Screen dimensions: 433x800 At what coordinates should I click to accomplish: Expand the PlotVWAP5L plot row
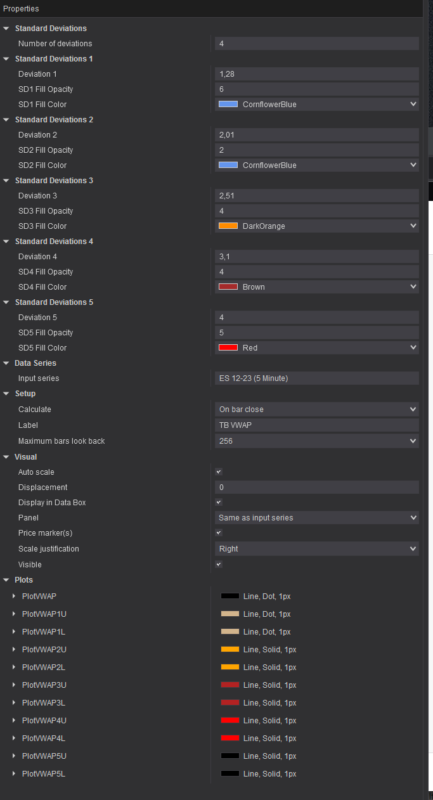(x=14, y=773)
